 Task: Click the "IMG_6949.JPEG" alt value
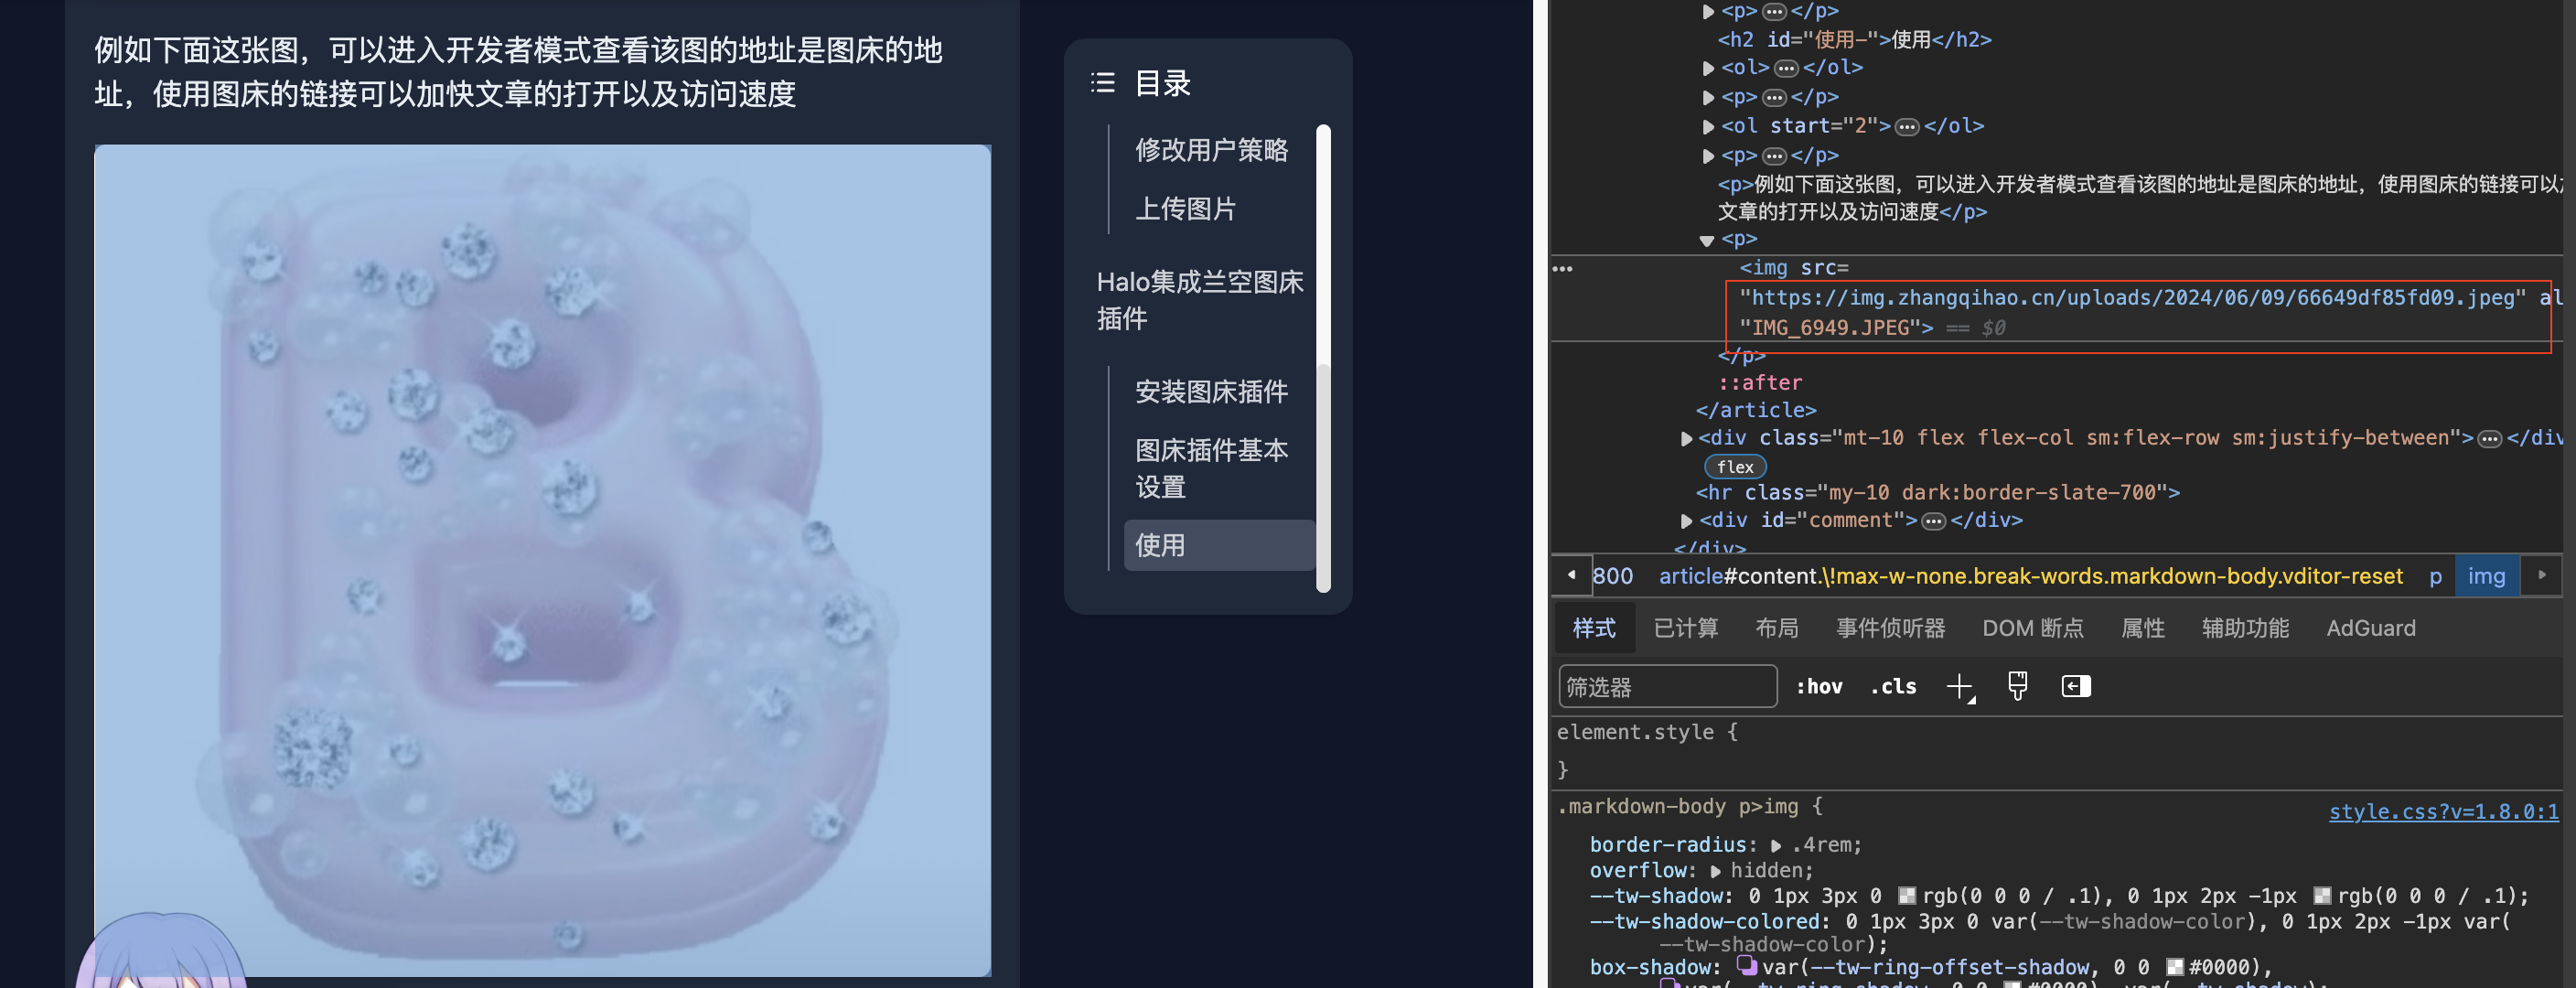(x=1830, y=328)
